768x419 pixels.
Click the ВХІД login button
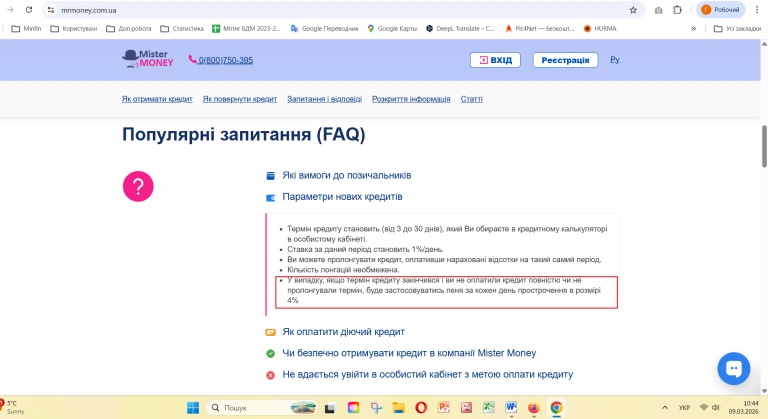(x=495, y=60)
